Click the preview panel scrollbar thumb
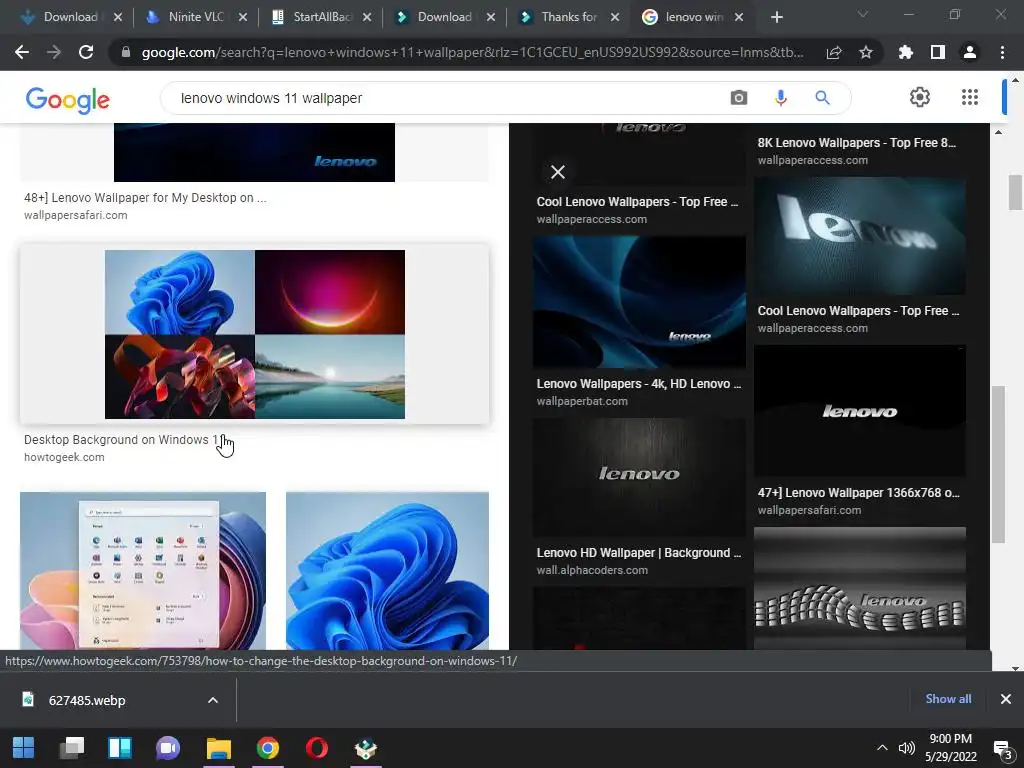Viewport: 1024px width, 768px height. click(x=998, y=464)
